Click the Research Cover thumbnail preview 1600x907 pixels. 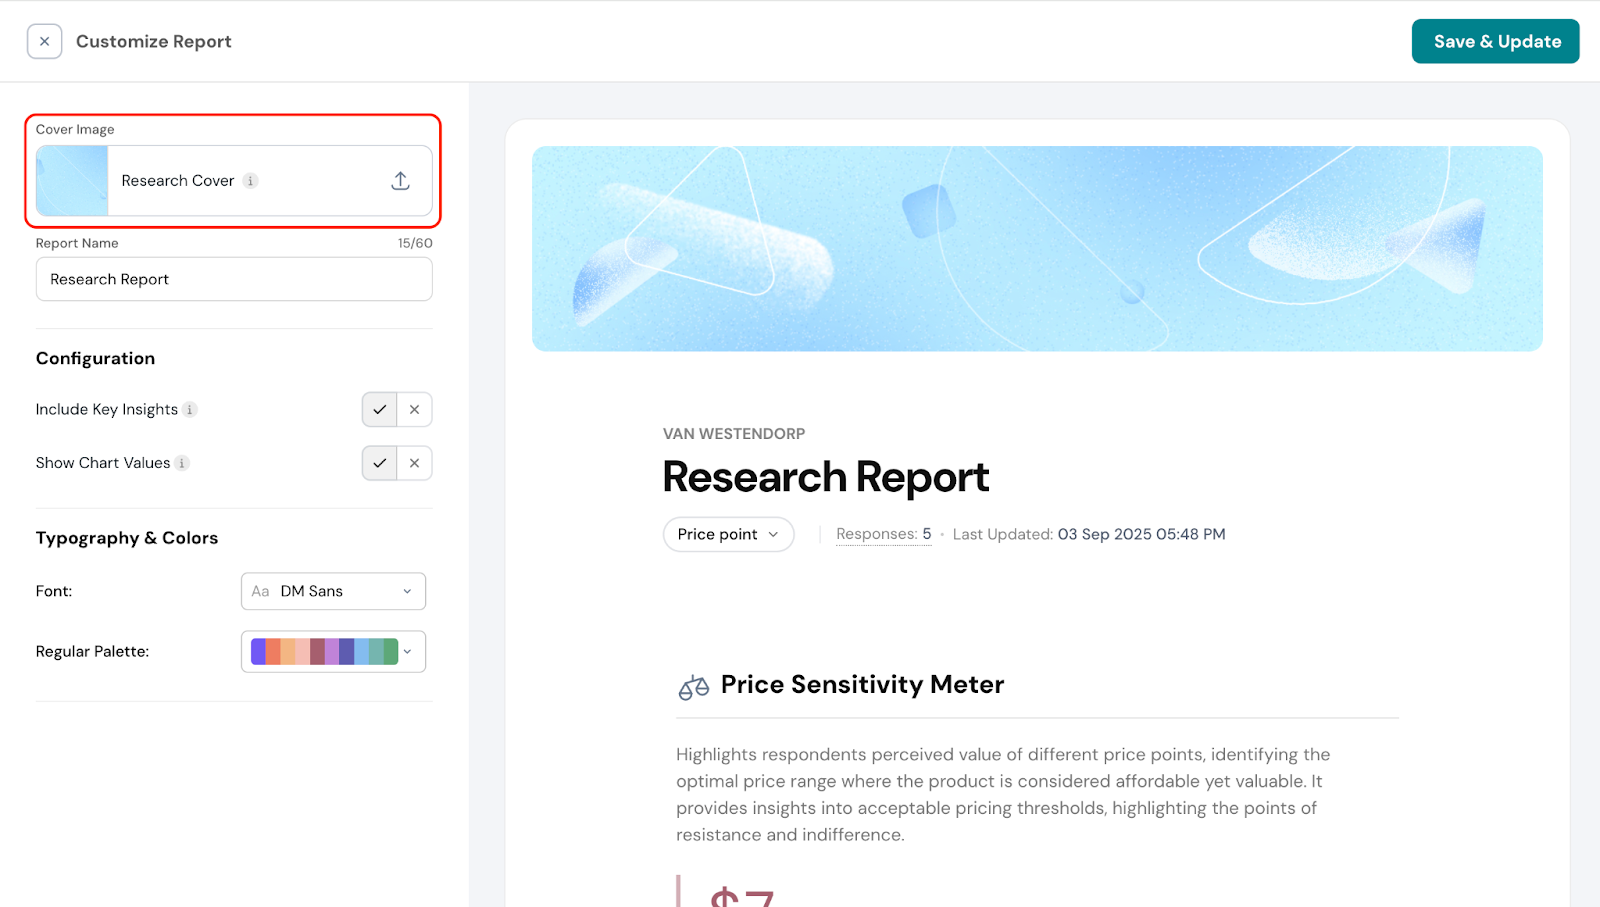click(x=72, y=181)
